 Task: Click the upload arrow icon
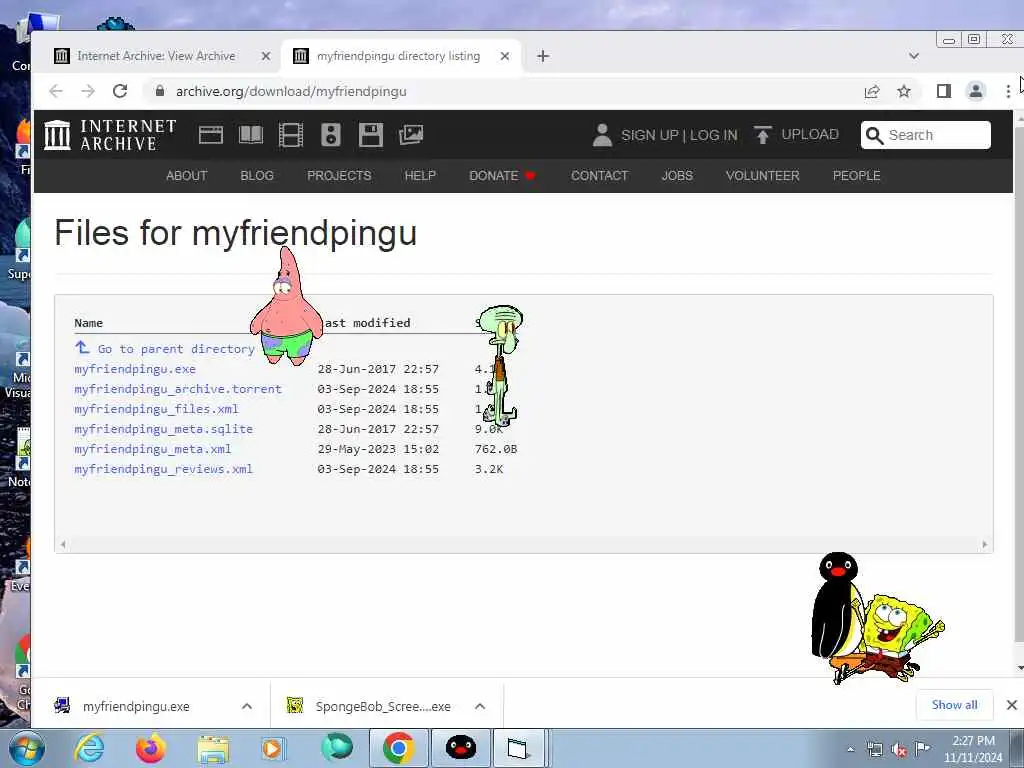(762, 135)
